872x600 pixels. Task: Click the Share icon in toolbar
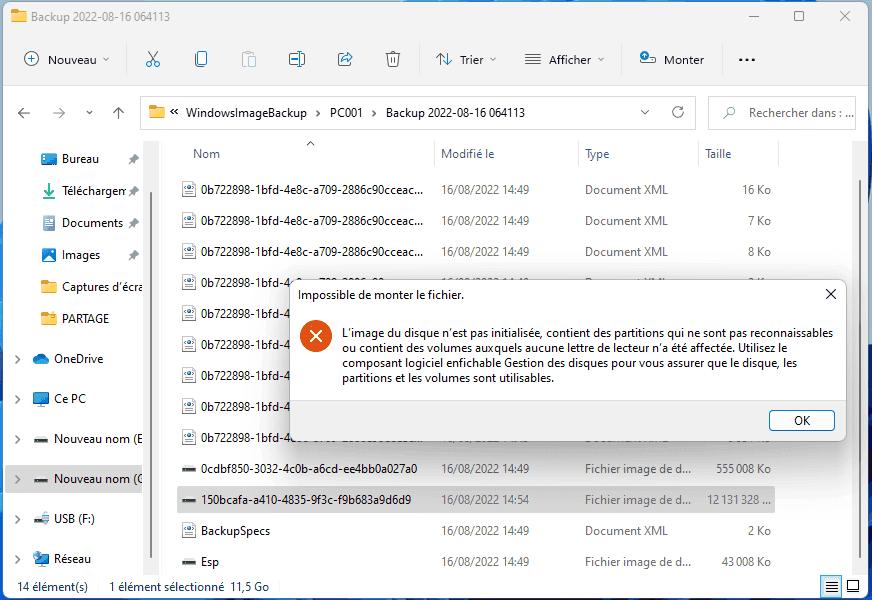point(345,59)
